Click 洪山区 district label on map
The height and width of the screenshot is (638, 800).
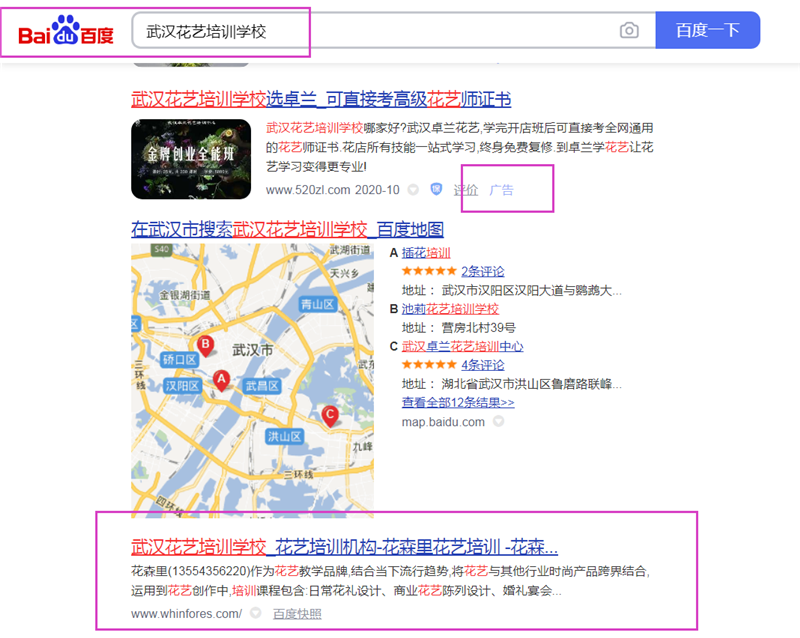(x=285, y=436)
